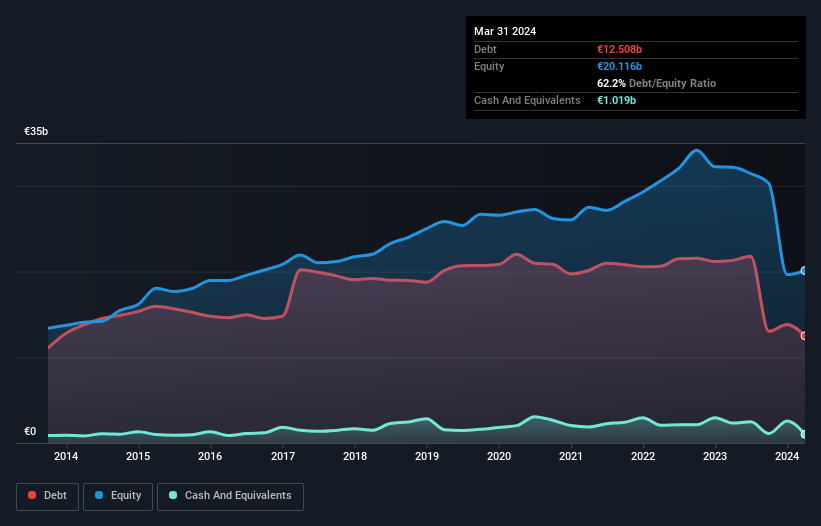Select the 2022 x-axis year label
821x526 pixels.
click(643, 457)
